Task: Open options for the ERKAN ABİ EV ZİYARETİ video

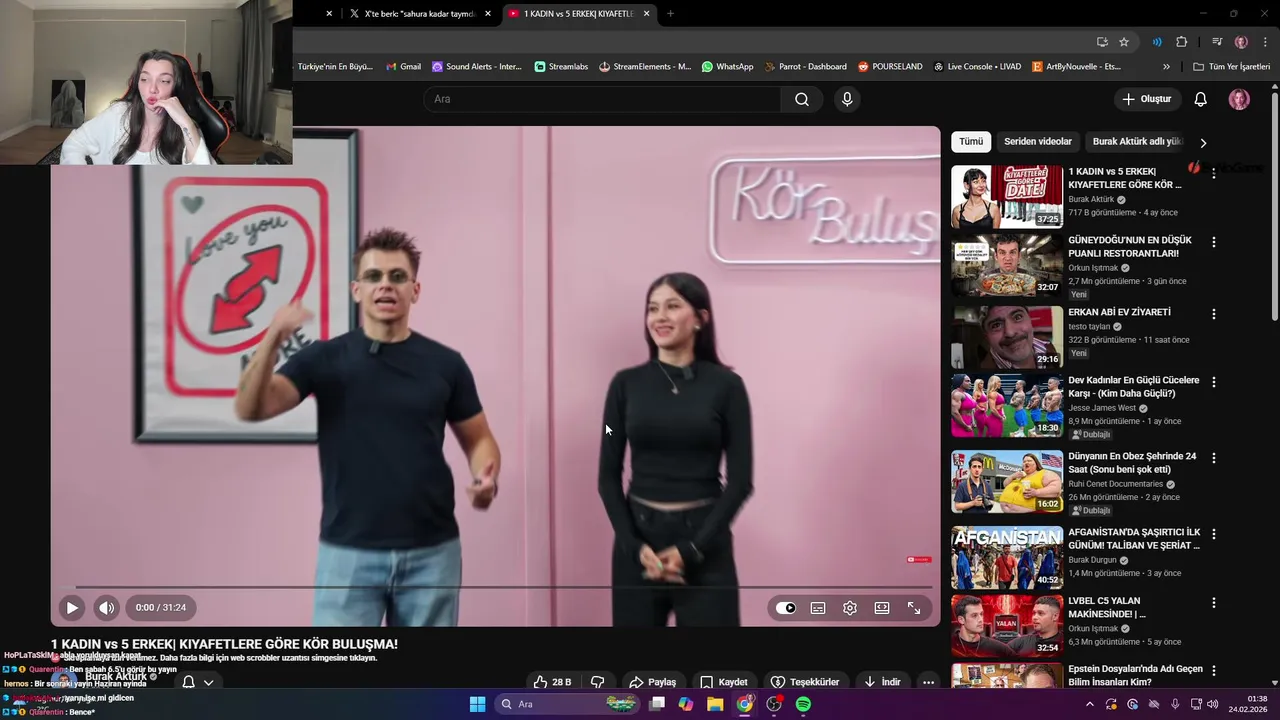Action: pos(1214,314)
